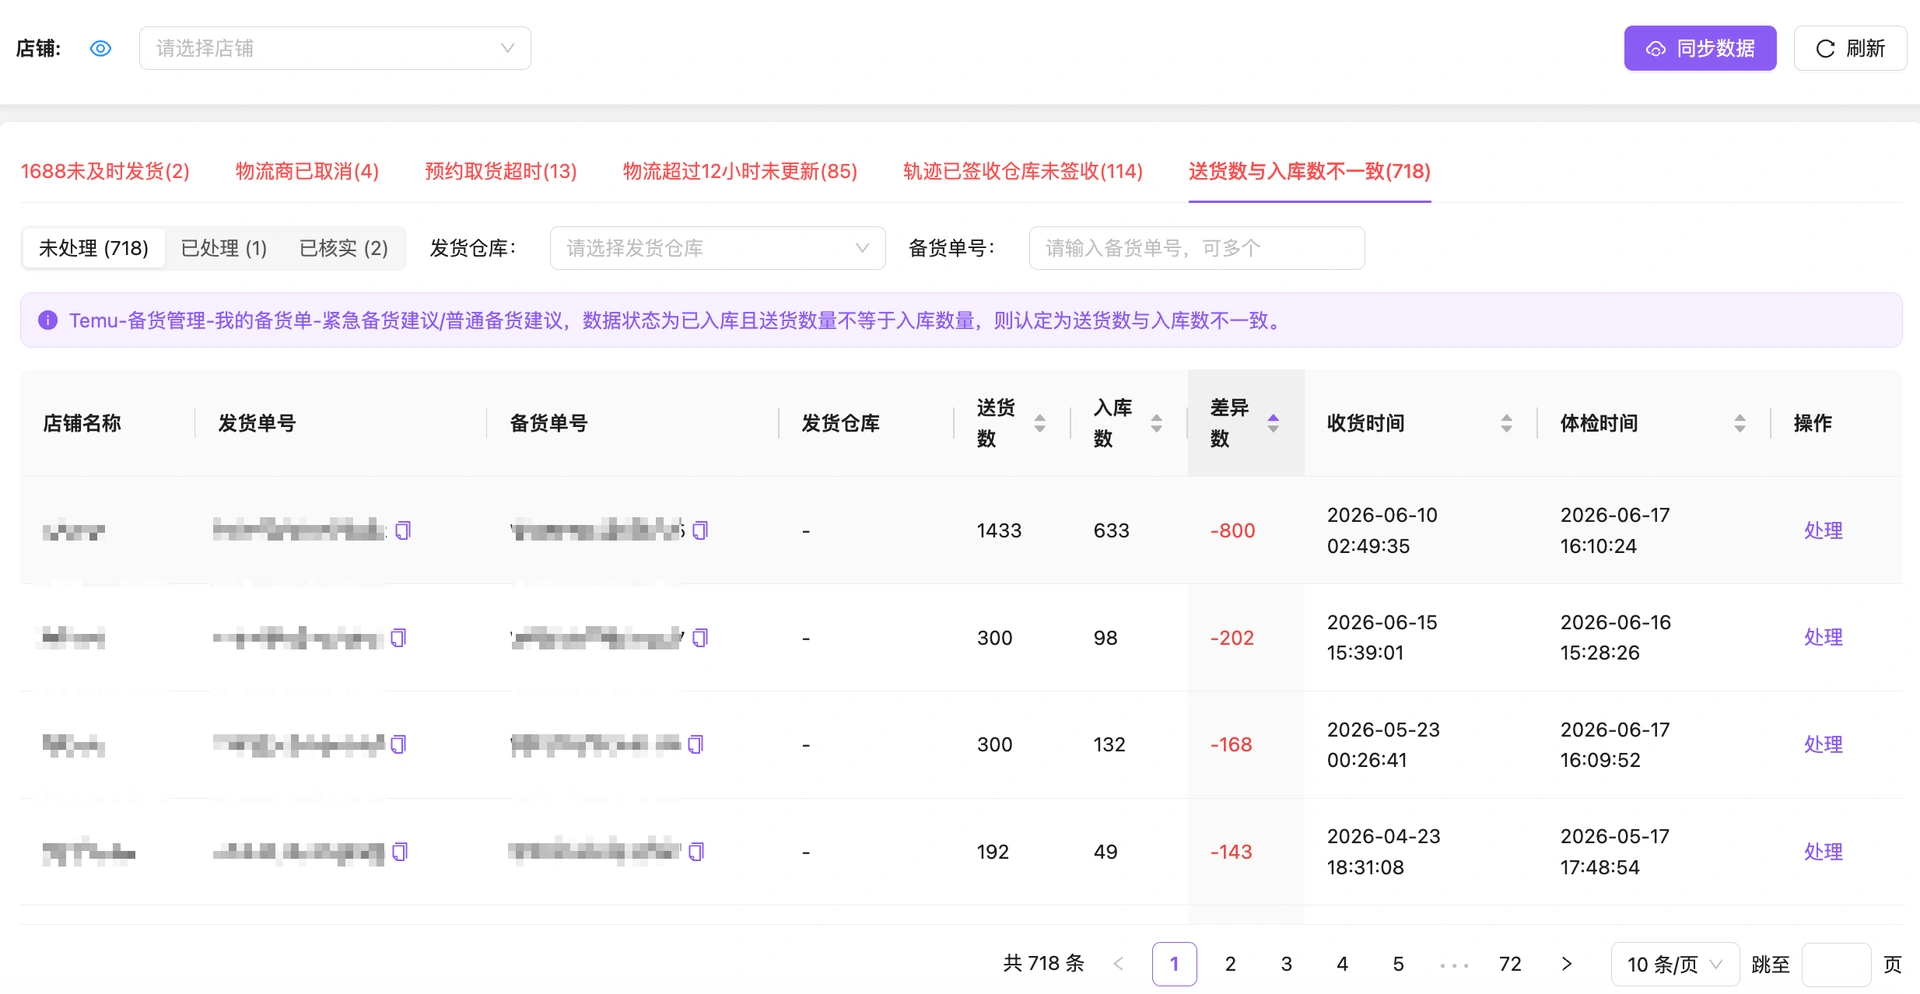1920x994 pixels.
Task: Open the 10 条/页 page size dropdown
Action: pyautogui.click(x=1675, y=964)
